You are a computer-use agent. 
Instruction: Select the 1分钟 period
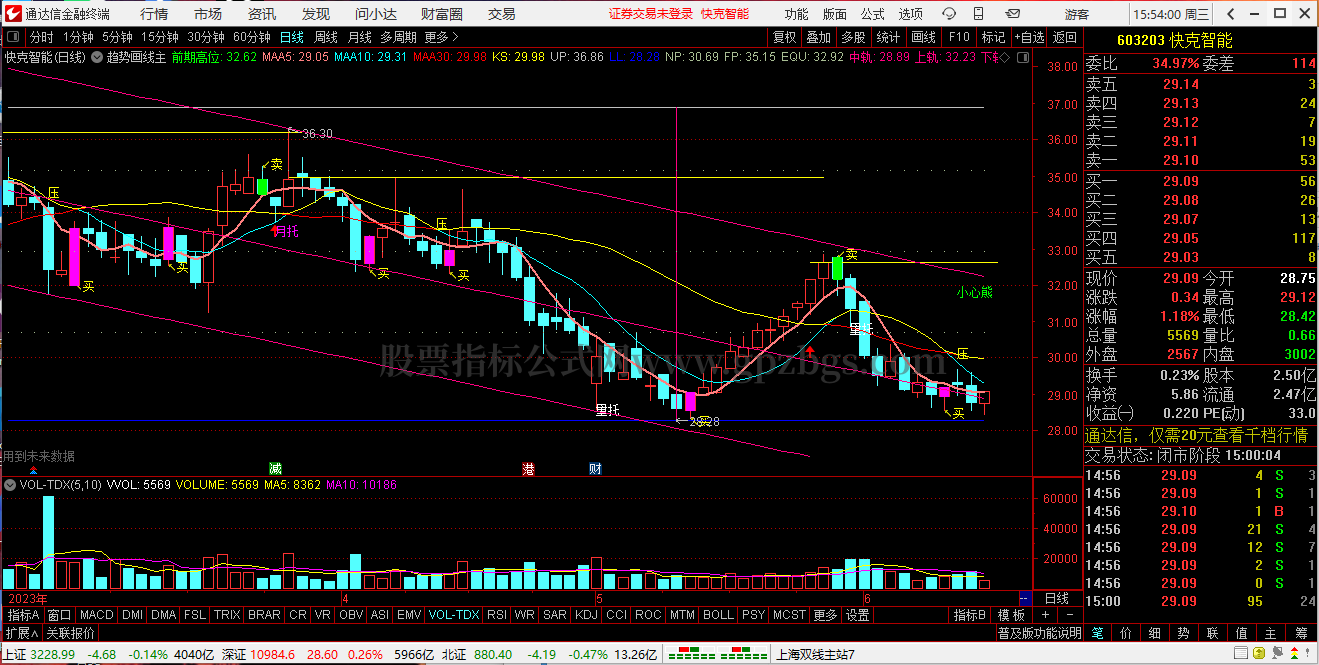78,37
